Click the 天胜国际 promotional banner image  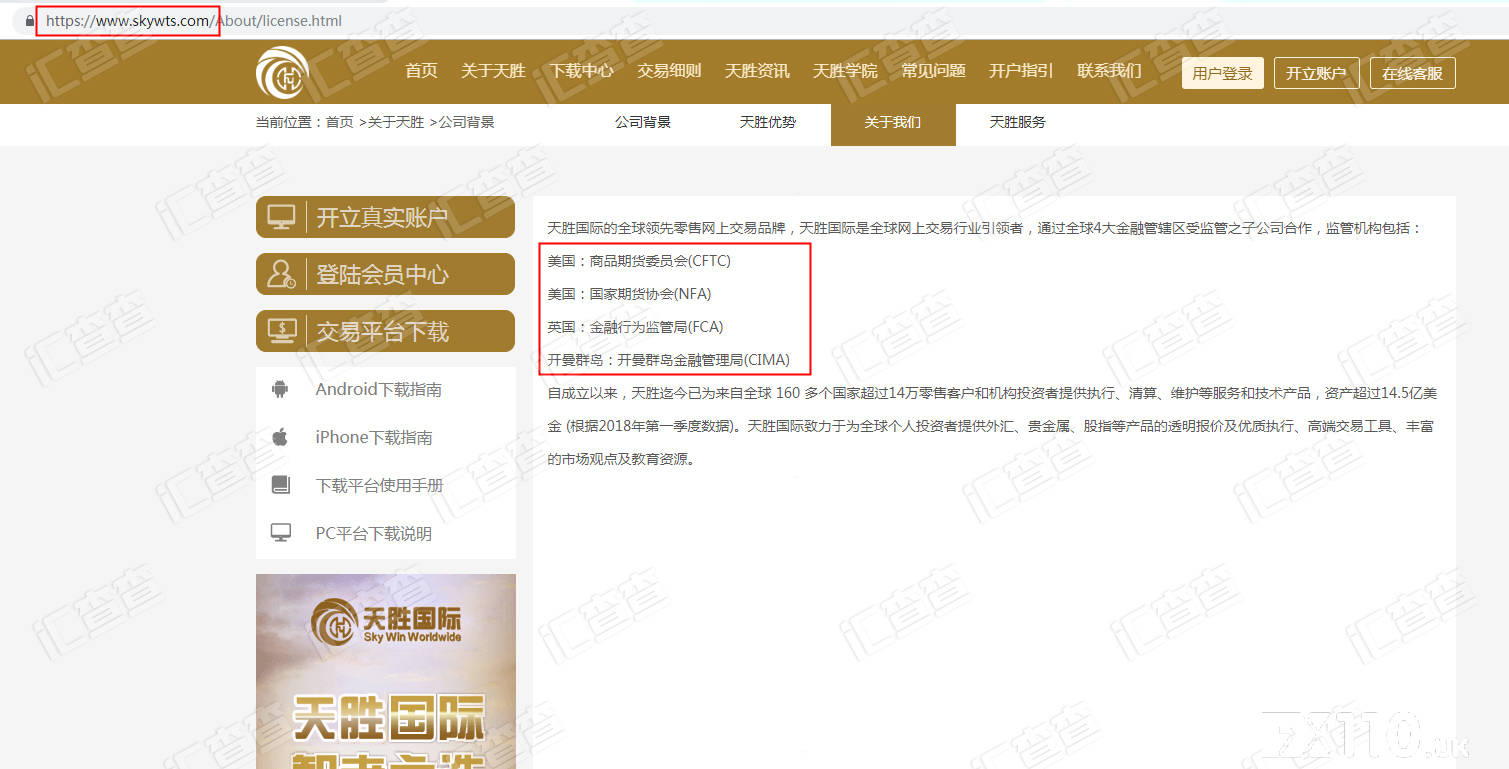click(386, 671)
